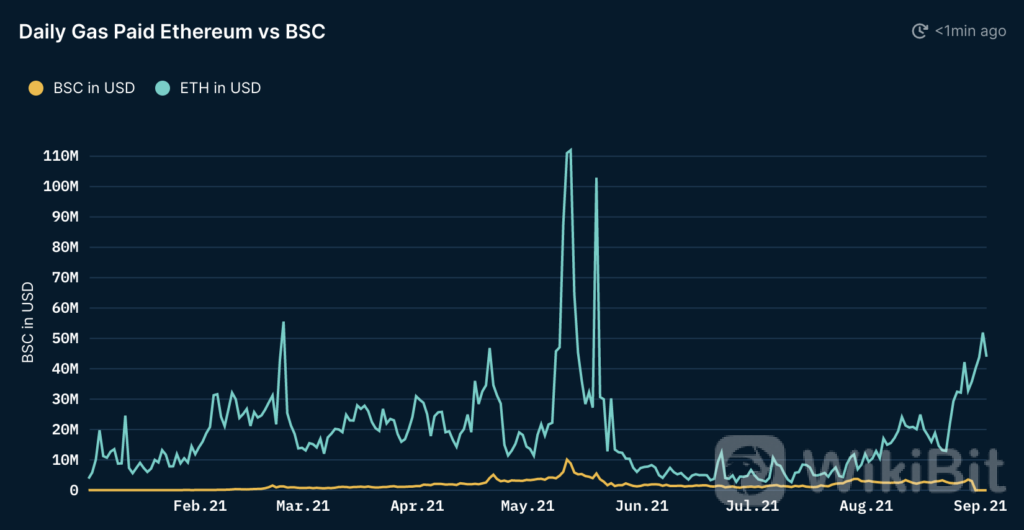The height and width of the screenshot is (530, 1024).
Task: Click the 'ETH in USD' legend label
Action: pyautogui.click(x=220, y=88)
